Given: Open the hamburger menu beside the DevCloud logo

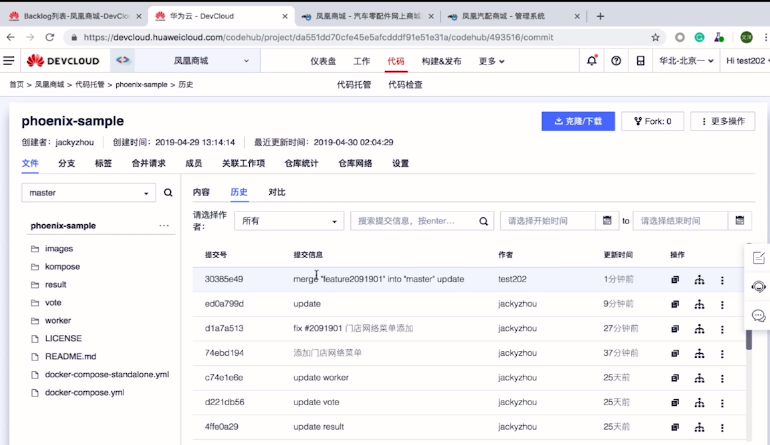Looking at the screenshot, I should coord(9,61).
